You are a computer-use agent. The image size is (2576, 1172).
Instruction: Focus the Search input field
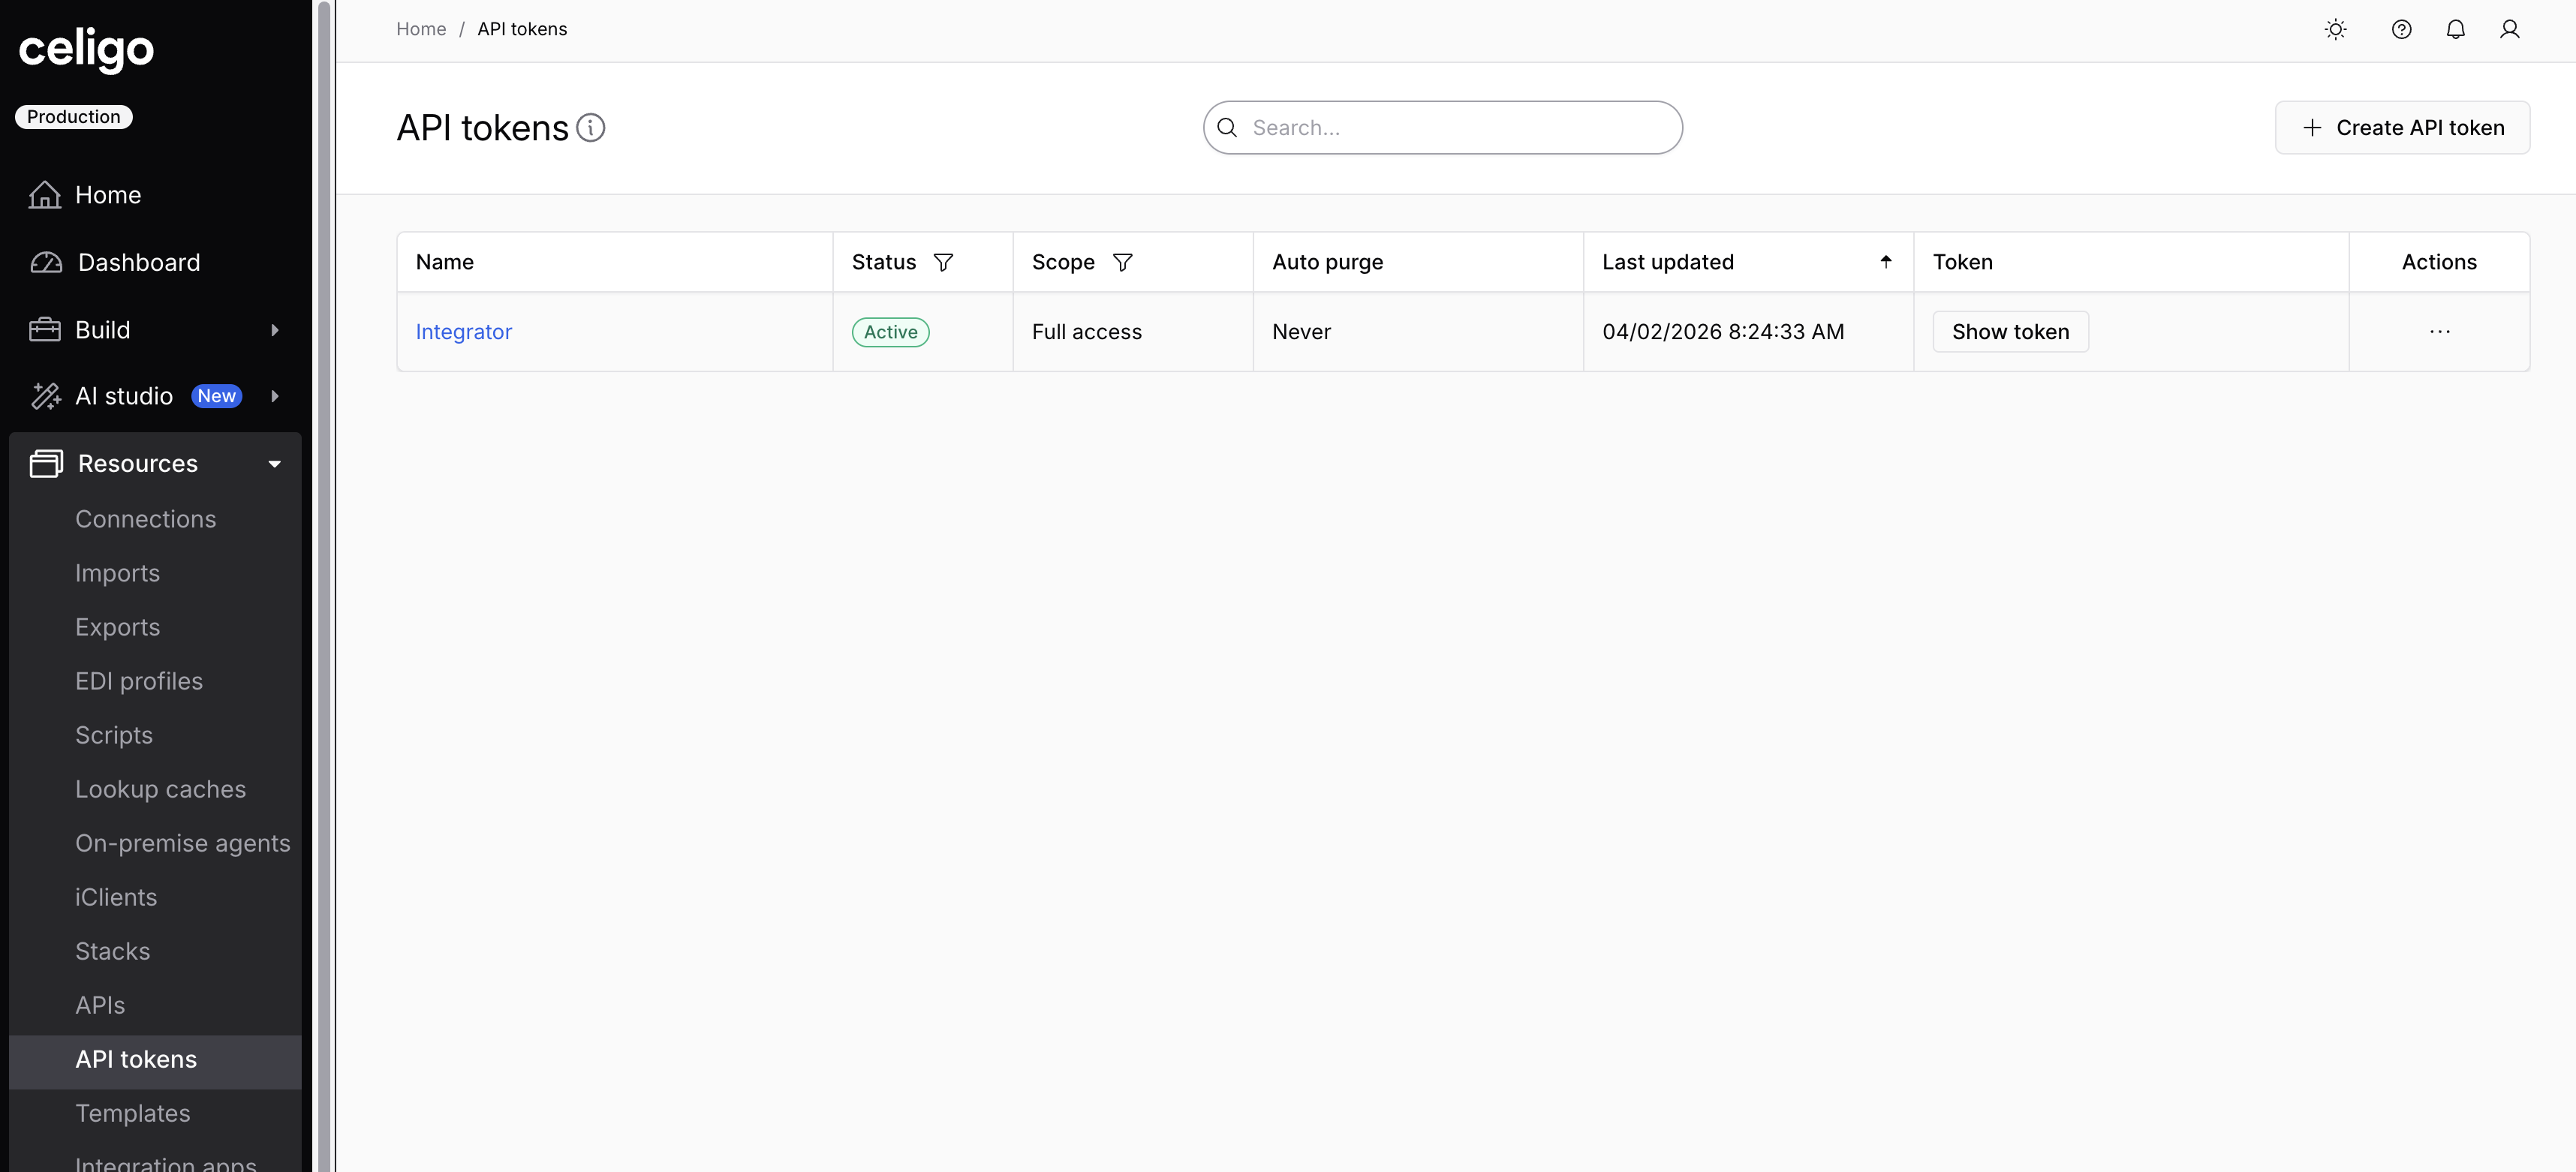coord(1442,128)
